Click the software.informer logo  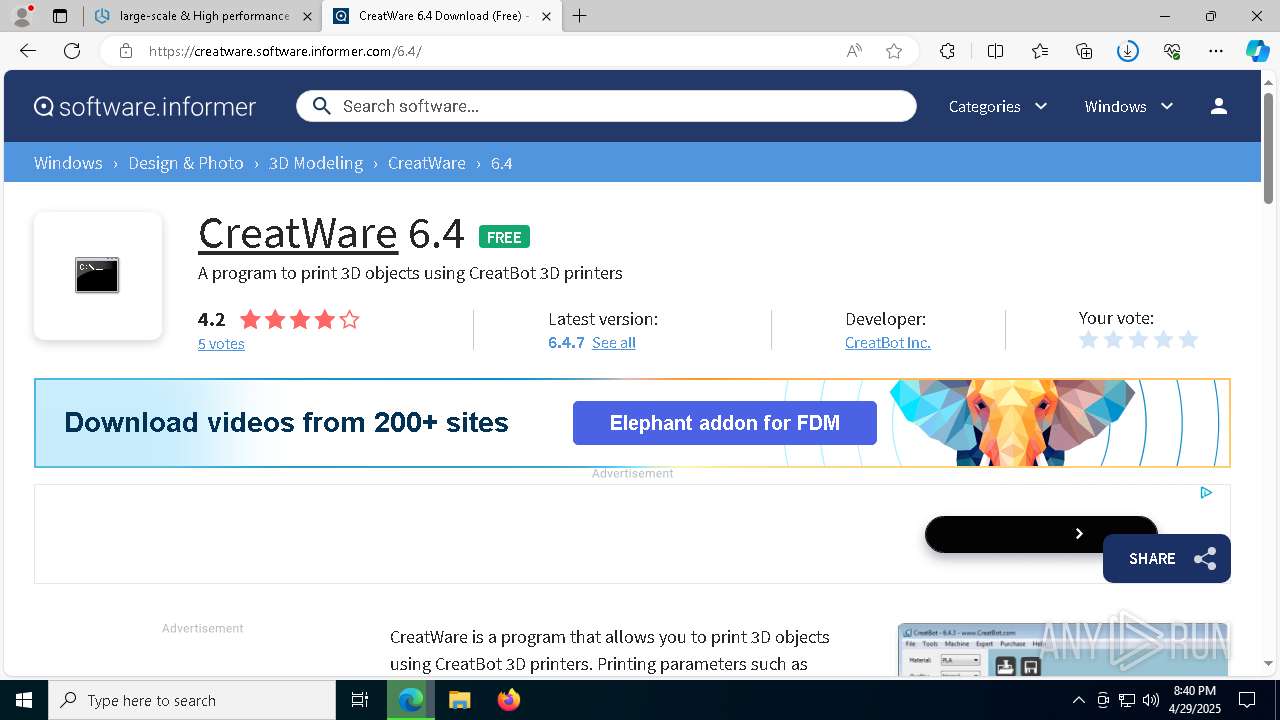pyautogui.click(x=145, y=106)
